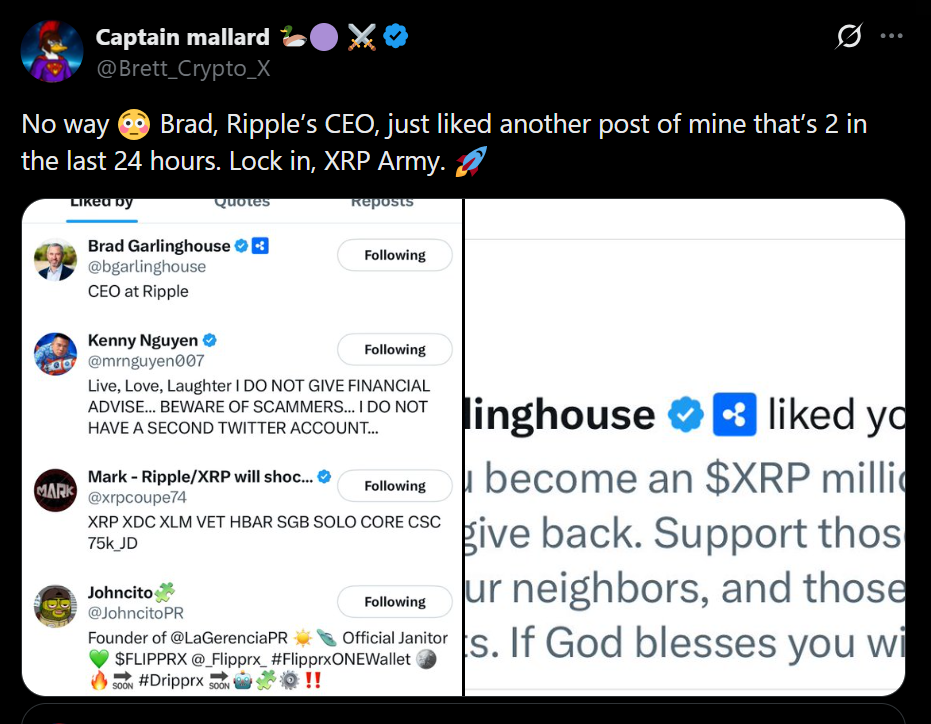Click the MARK profile avatar

55,490
